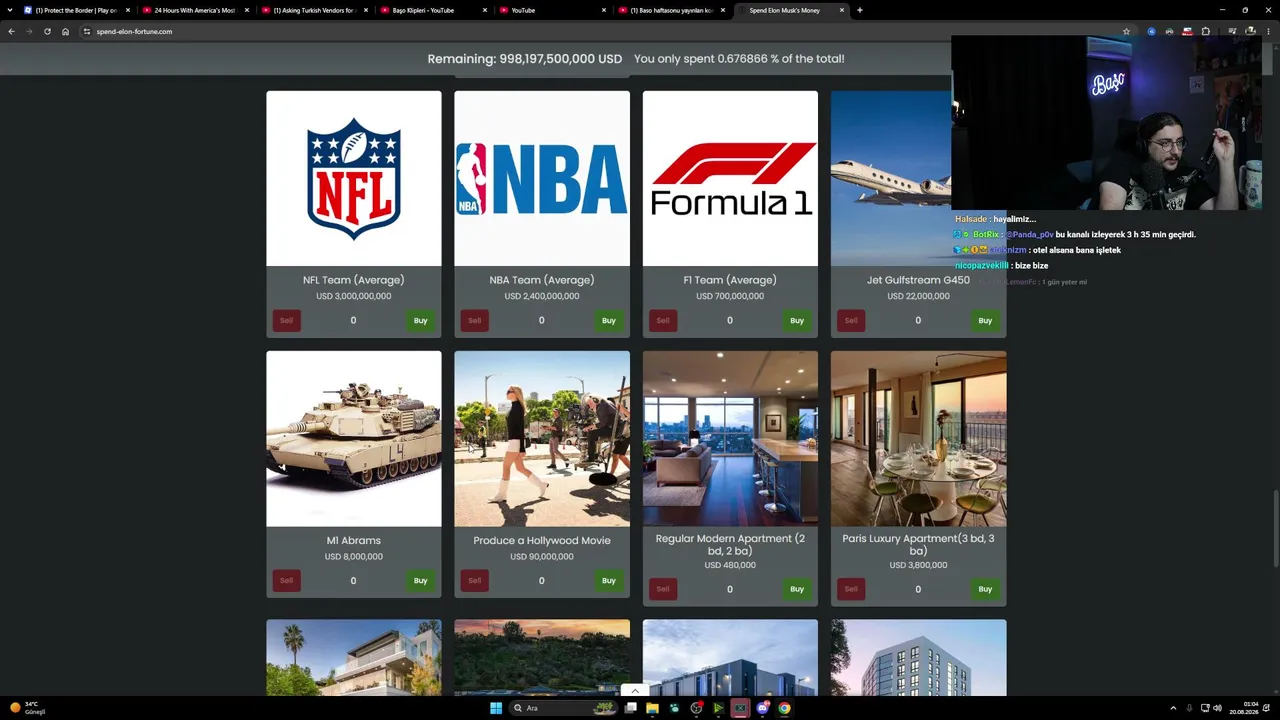The width and height of the screenshot is (1280, 720).
Task: Click the Hollywood Movie quantity field
Action: pyautogui.click(x=542, y=581)
